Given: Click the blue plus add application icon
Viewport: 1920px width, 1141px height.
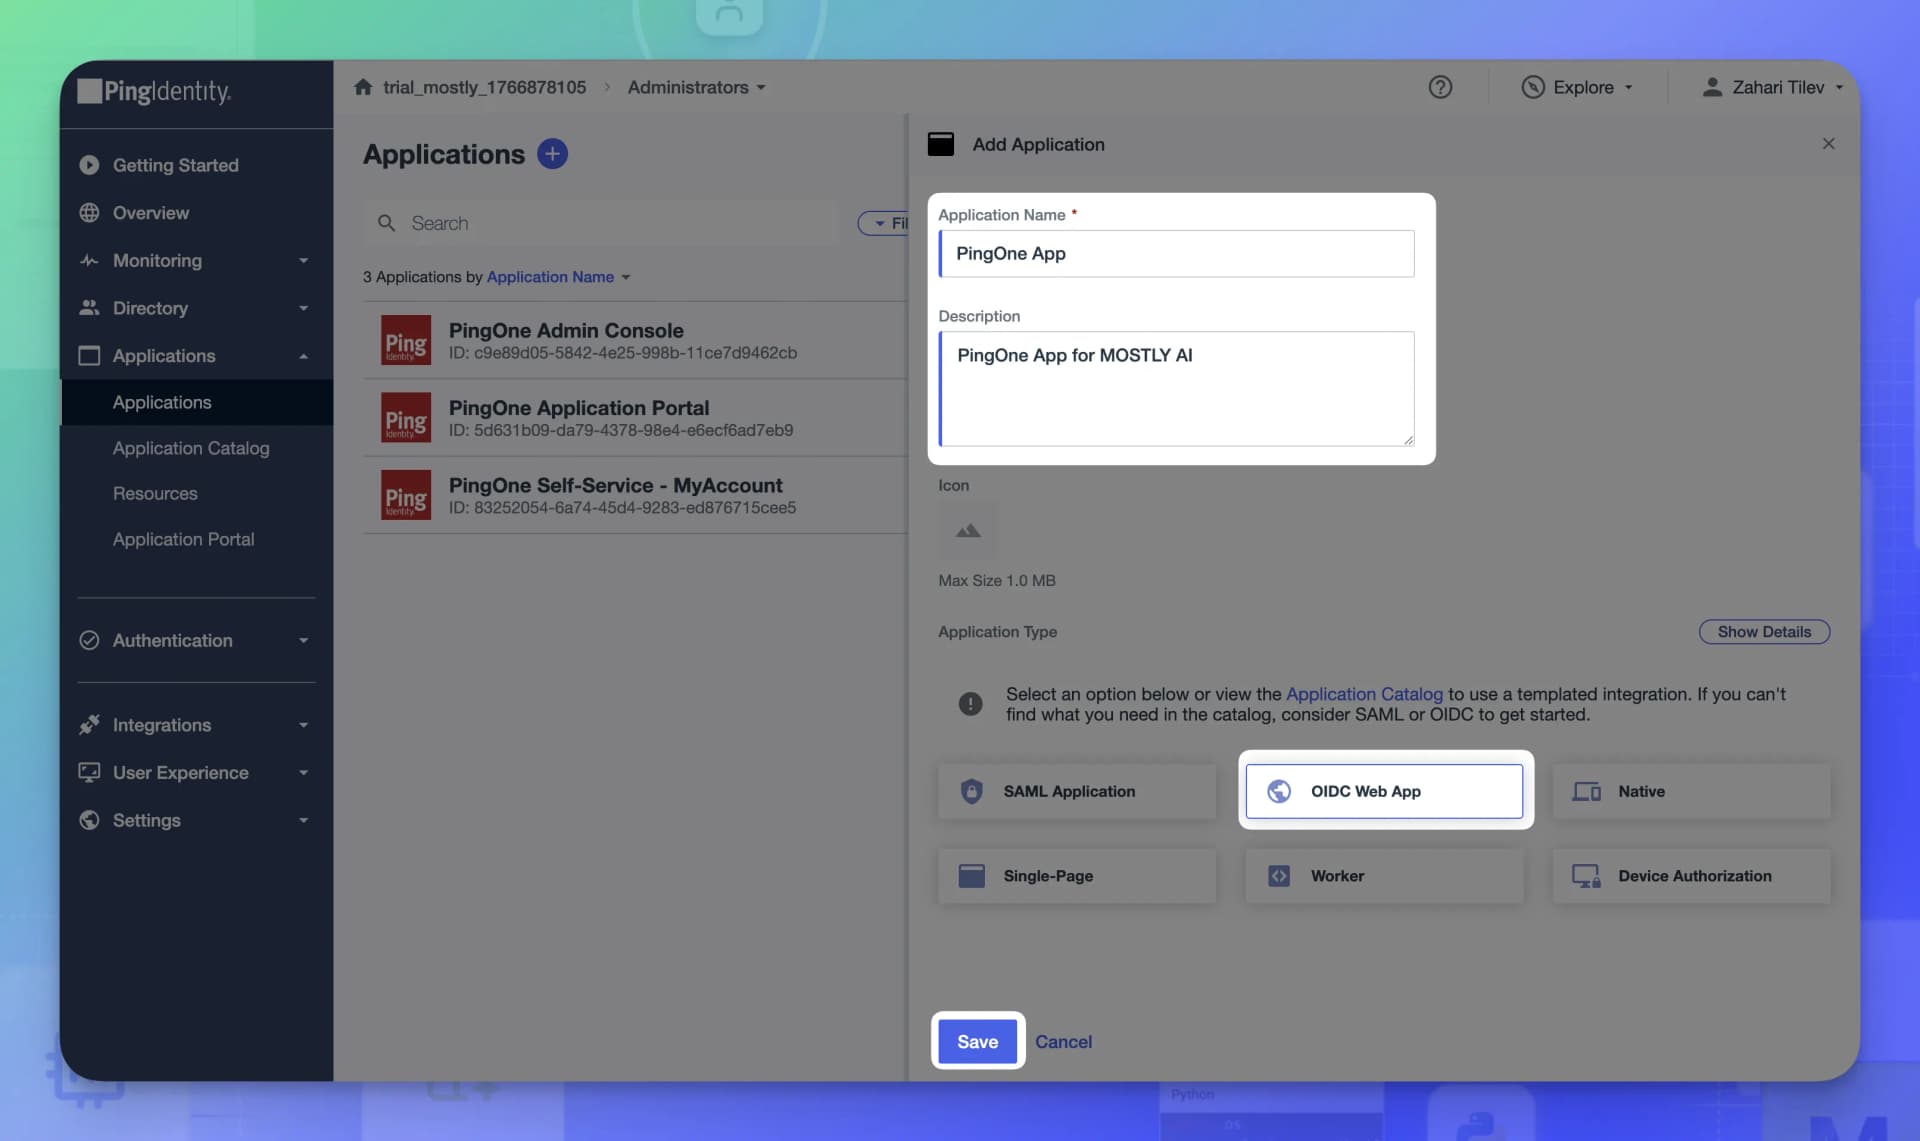Looking at the screenshot, I should tap(552, 154).
